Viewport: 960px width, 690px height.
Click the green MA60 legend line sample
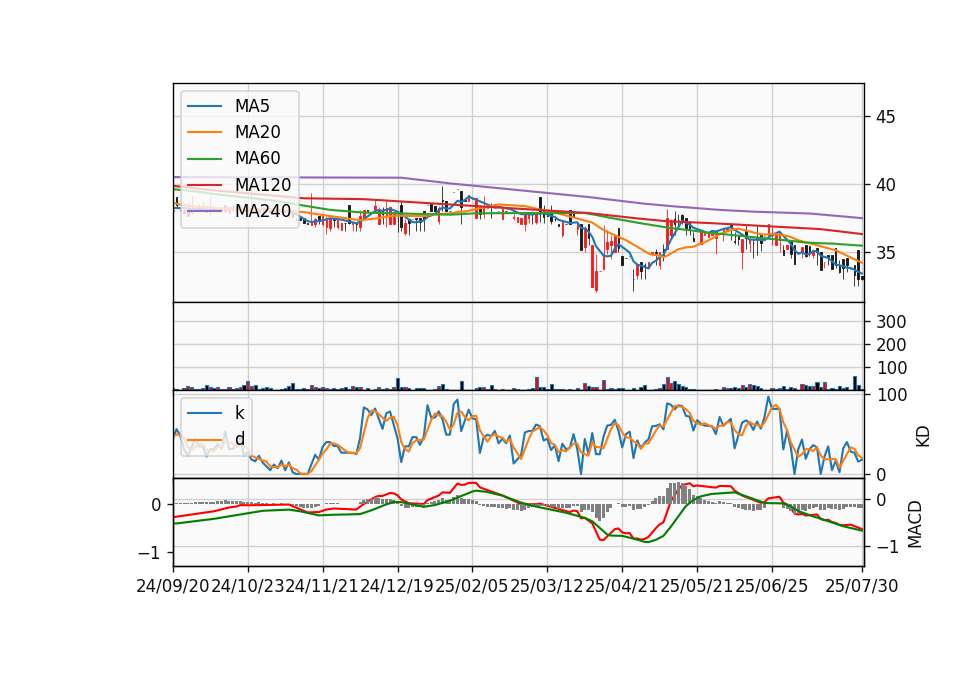(204, 159)
